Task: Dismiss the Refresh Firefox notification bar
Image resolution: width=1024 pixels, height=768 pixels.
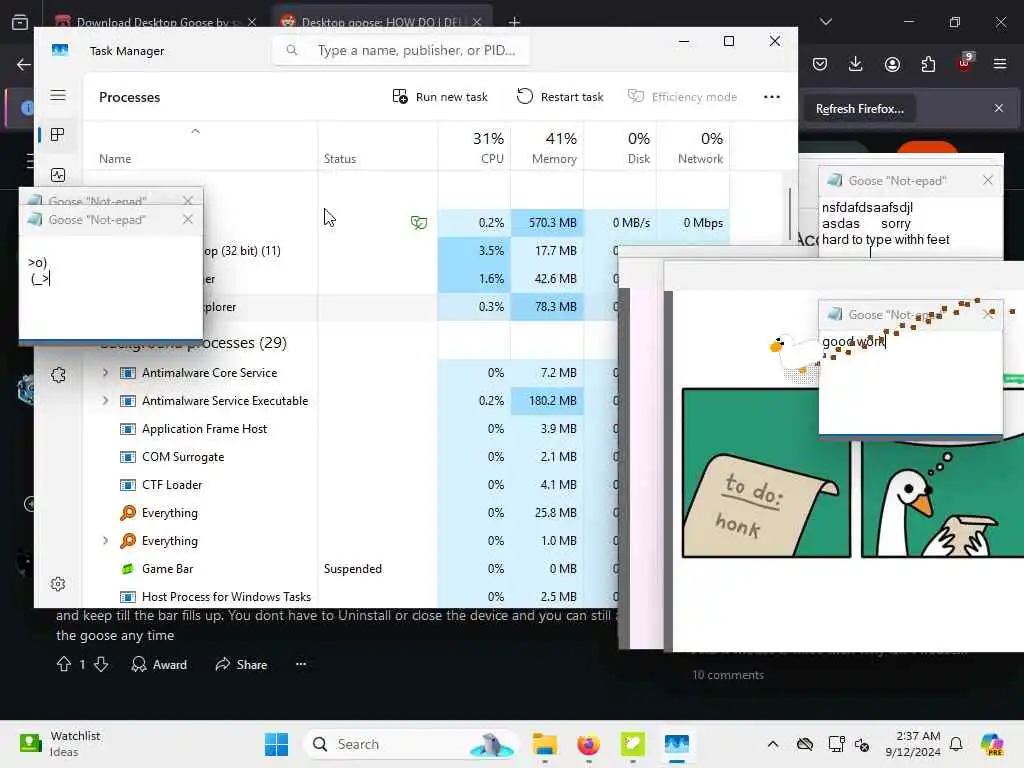Action: (x=999, y=108)
